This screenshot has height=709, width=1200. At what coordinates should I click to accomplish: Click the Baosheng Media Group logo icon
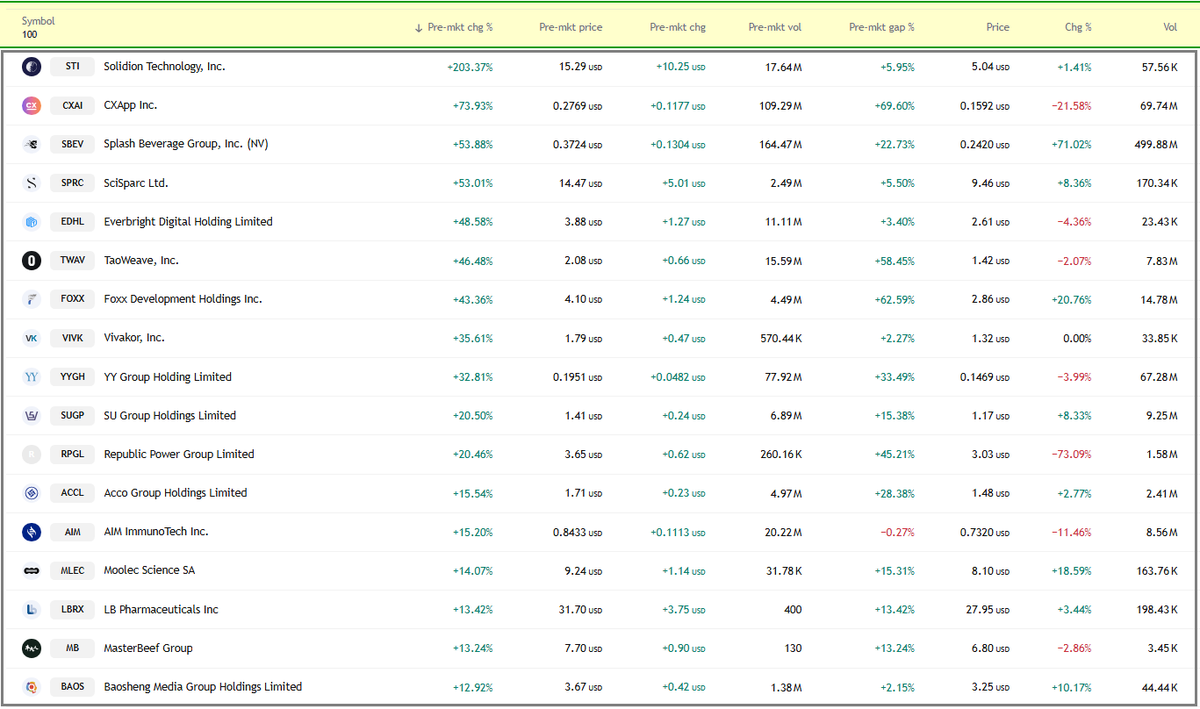32,687
